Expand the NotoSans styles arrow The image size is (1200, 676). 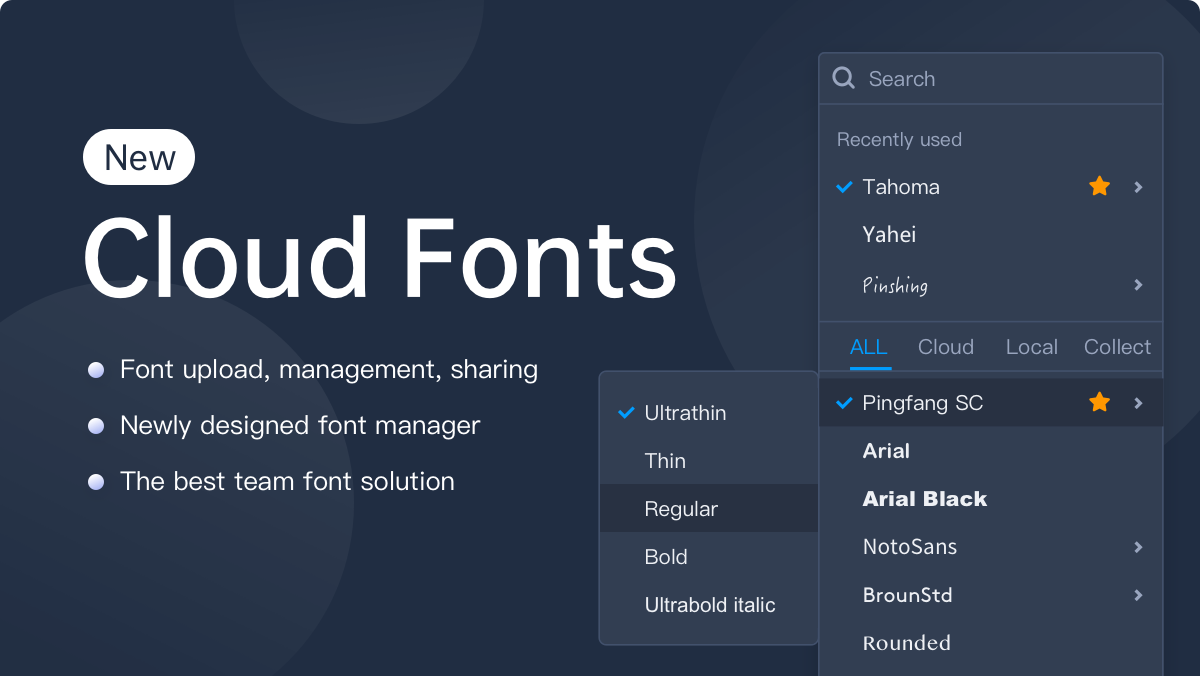(1138, 547)
